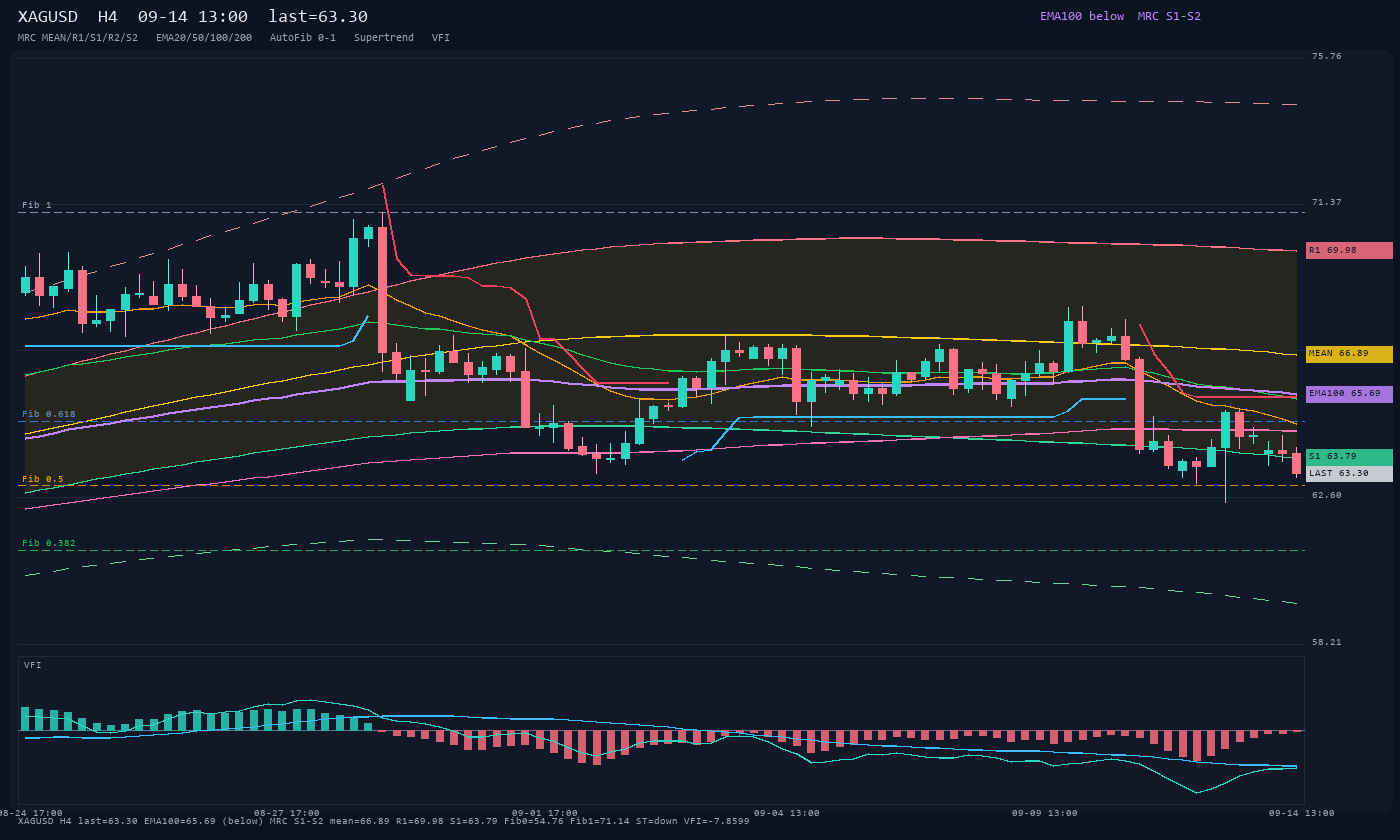Click "last=63.30" in the chart title
Screen dimensions: 1400x840
pos(318,17)
